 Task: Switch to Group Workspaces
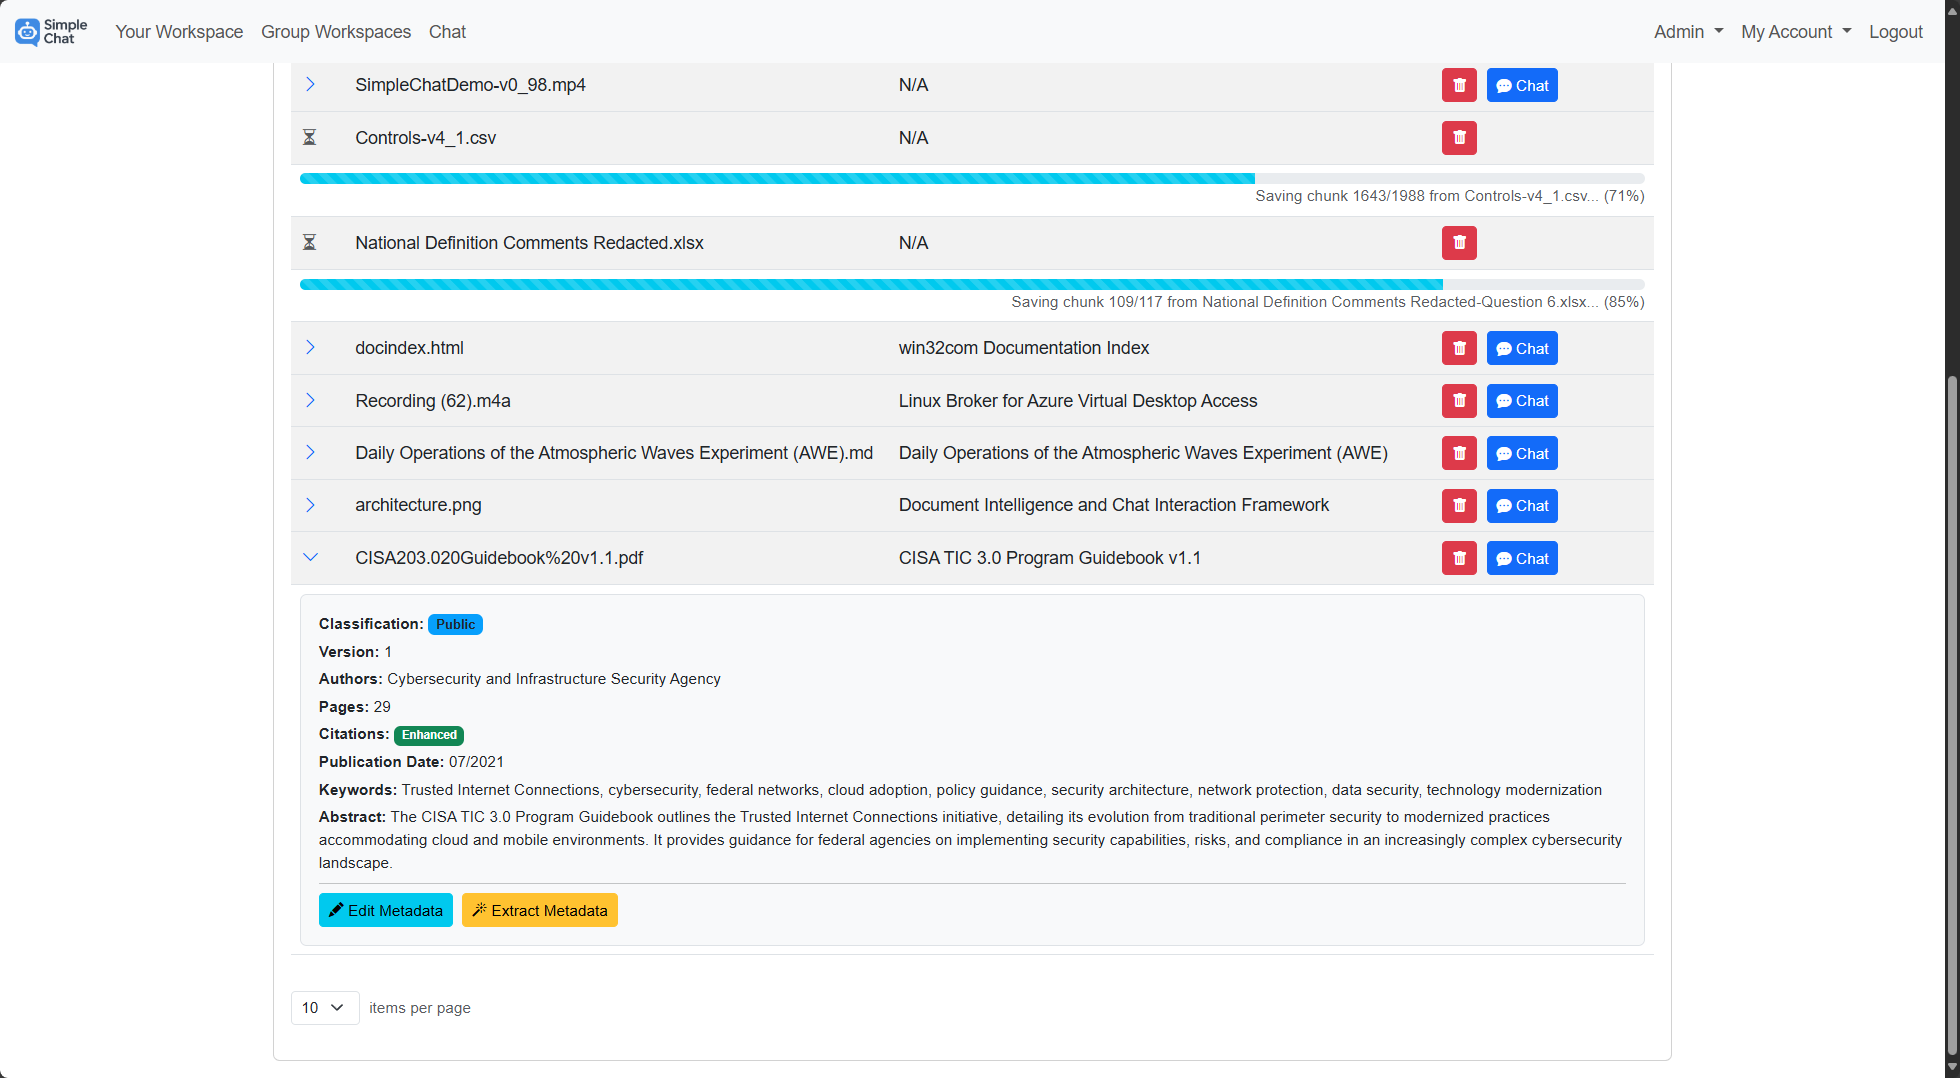click(x=335, y=31)
